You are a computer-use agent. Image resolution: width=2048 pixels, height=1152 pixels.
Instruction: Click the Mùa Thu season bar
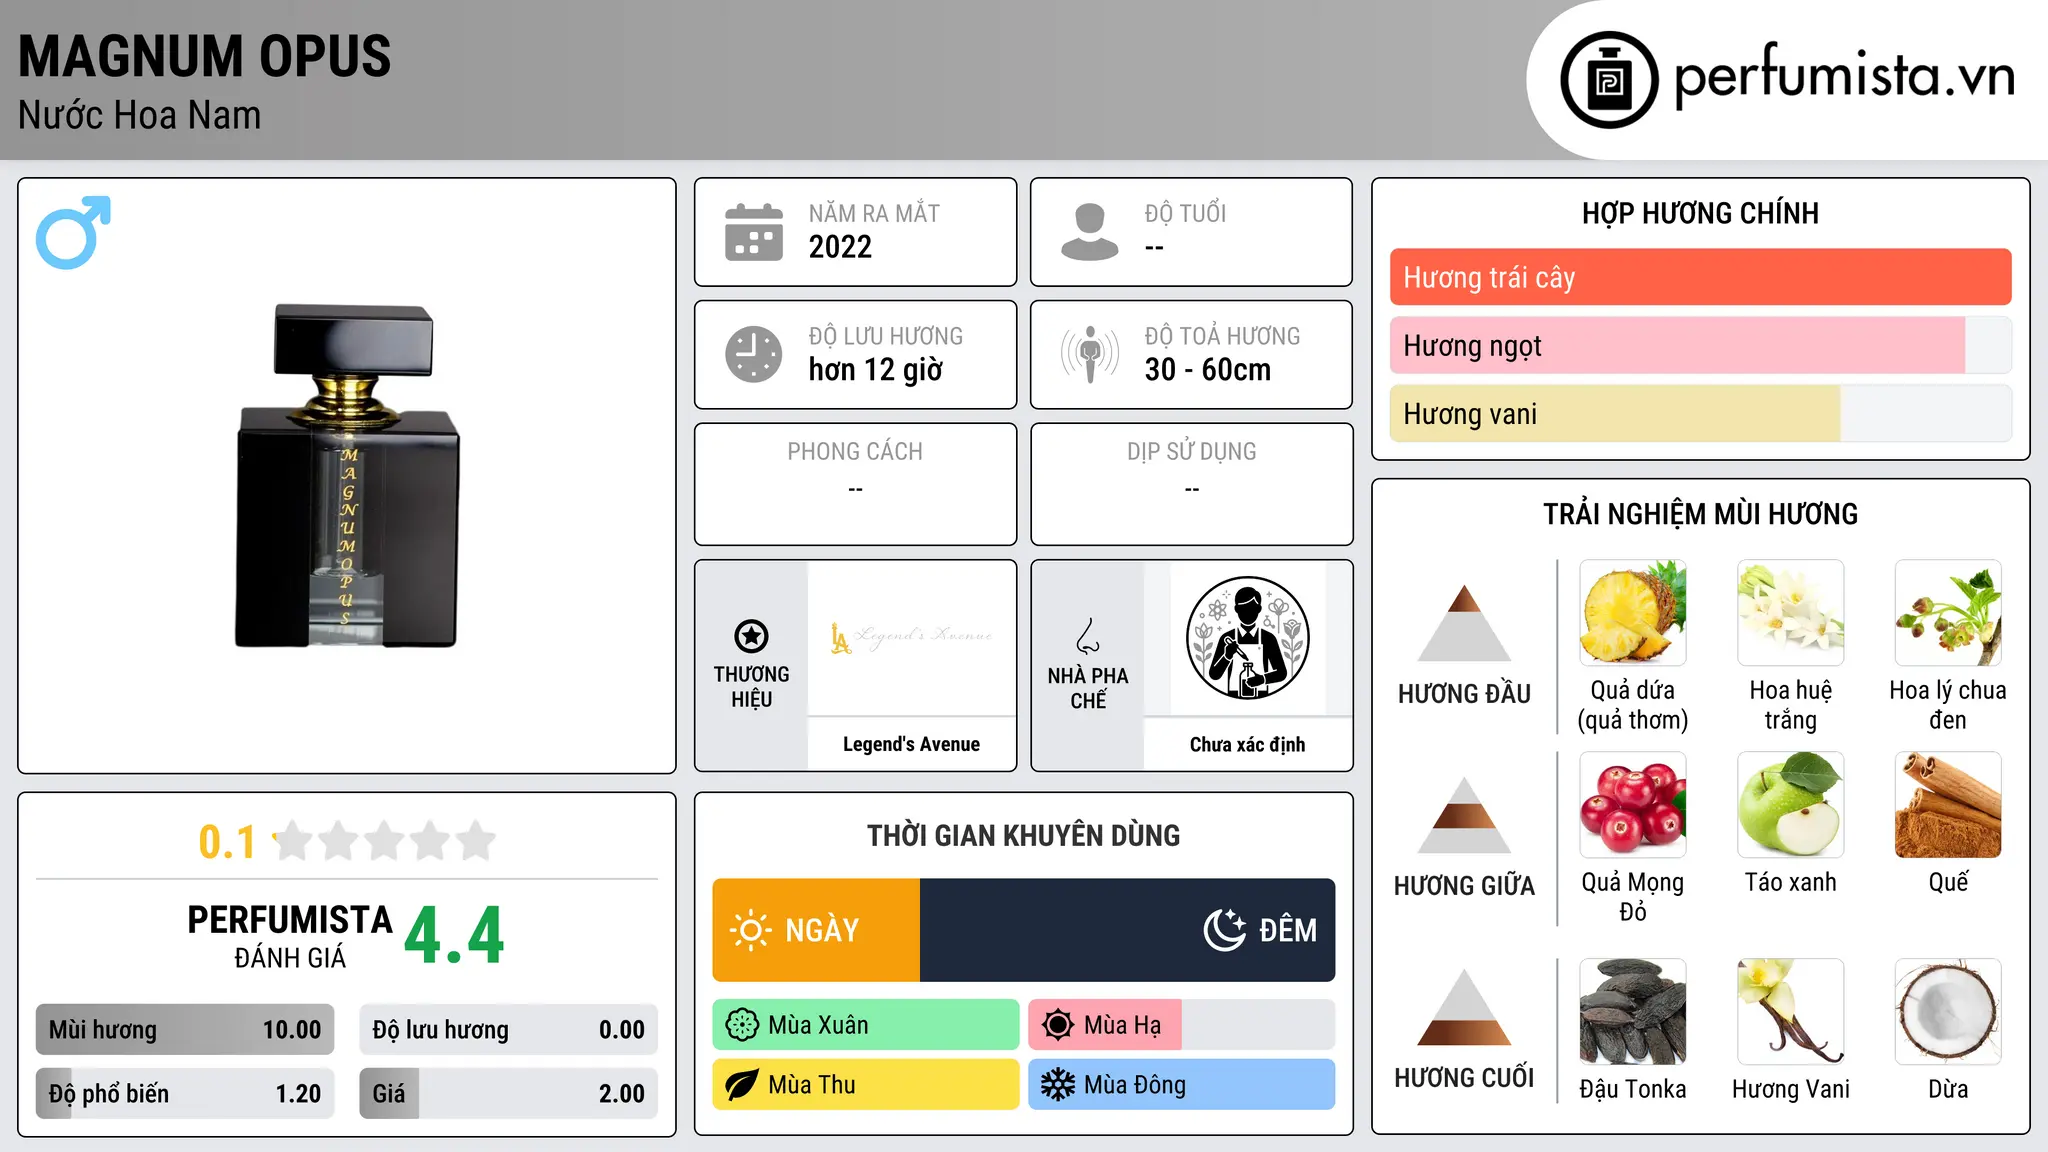866,1085
